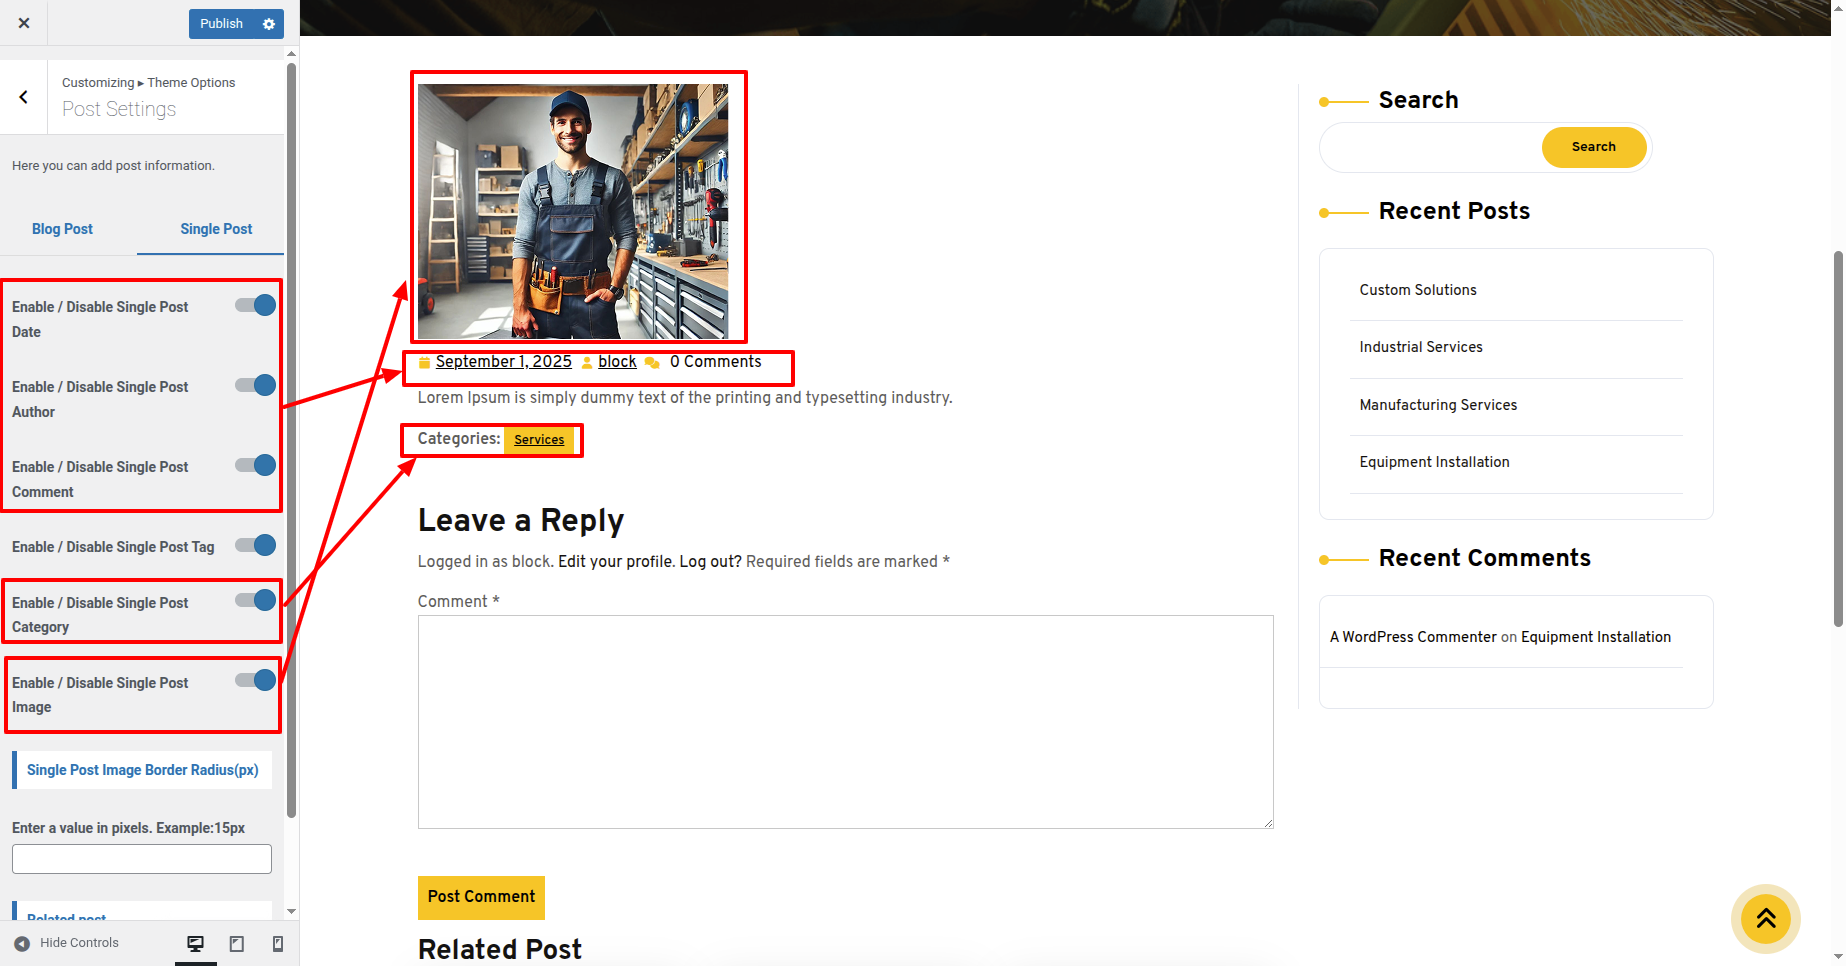1846x966 pixels.
Task: Open the Blog Post tab
Action: coord(62,229)
